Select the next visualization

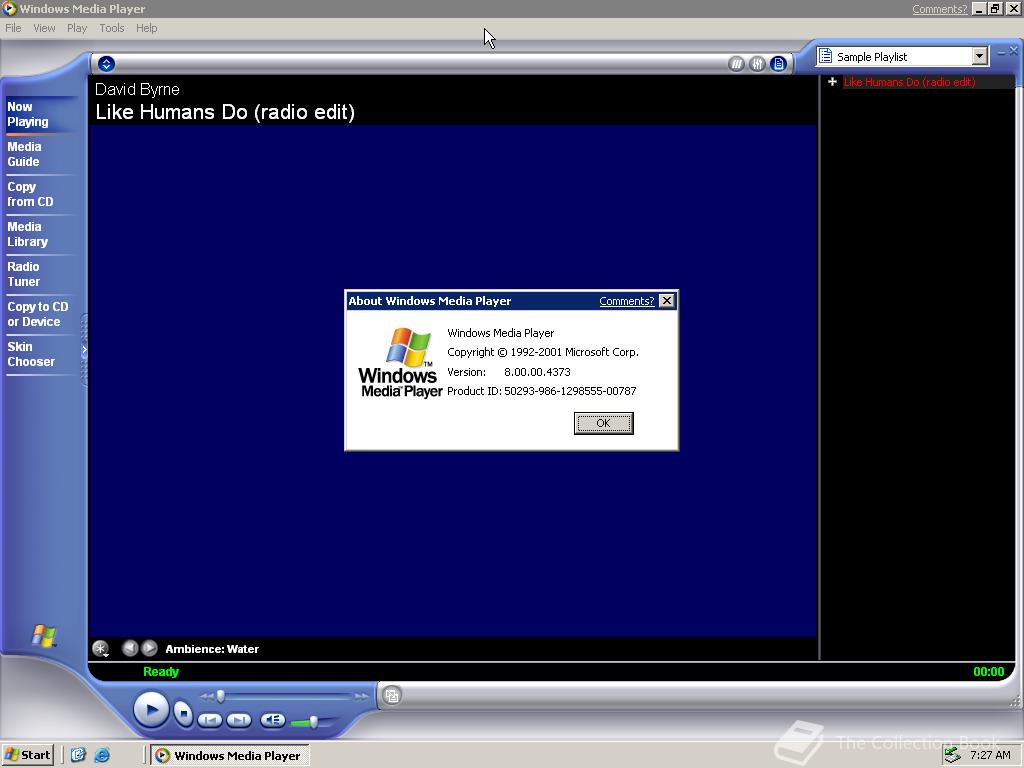click(x=150, y=648)
